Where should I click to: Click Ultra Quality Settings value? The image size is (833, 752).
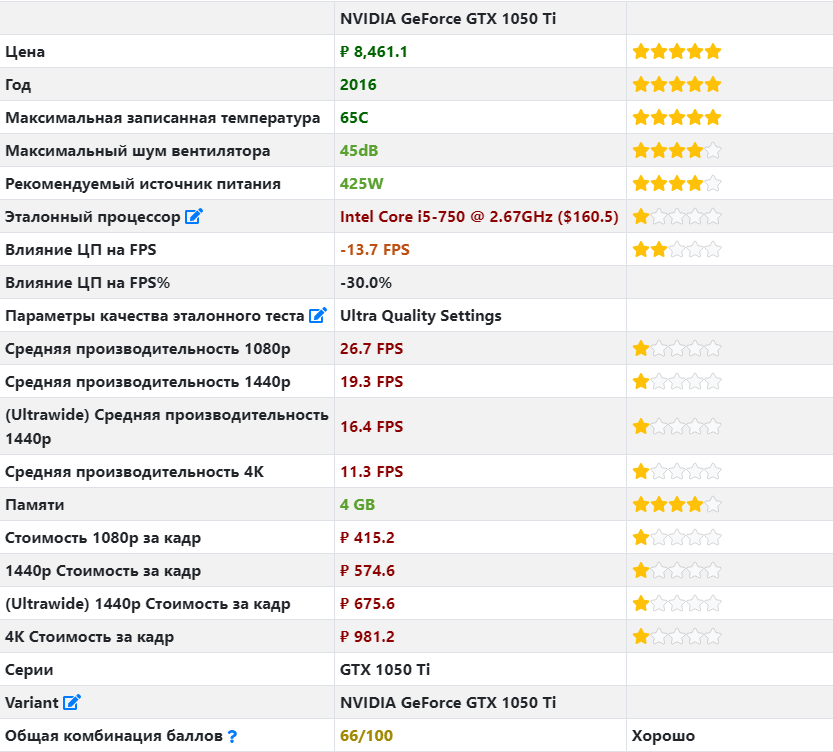[421, 315]
